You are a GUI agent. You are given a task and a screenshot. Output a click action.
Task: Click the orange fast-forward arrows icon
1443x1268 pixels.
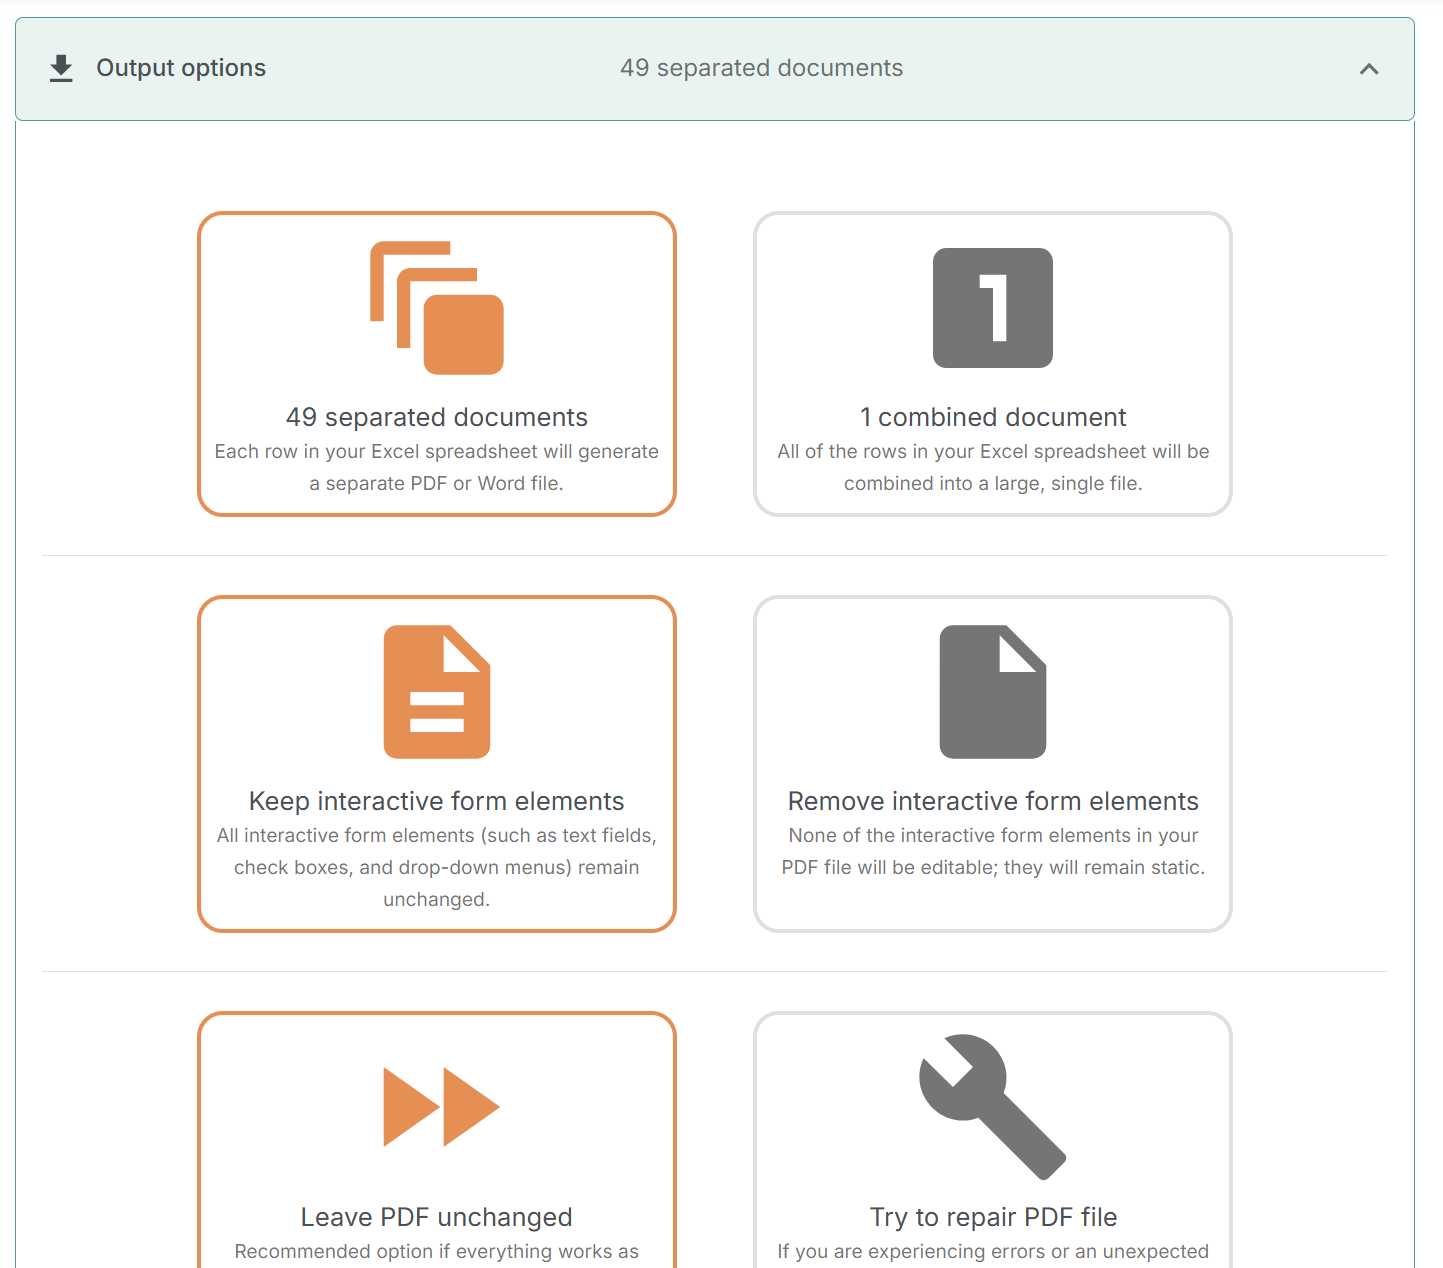point(441,1107)
